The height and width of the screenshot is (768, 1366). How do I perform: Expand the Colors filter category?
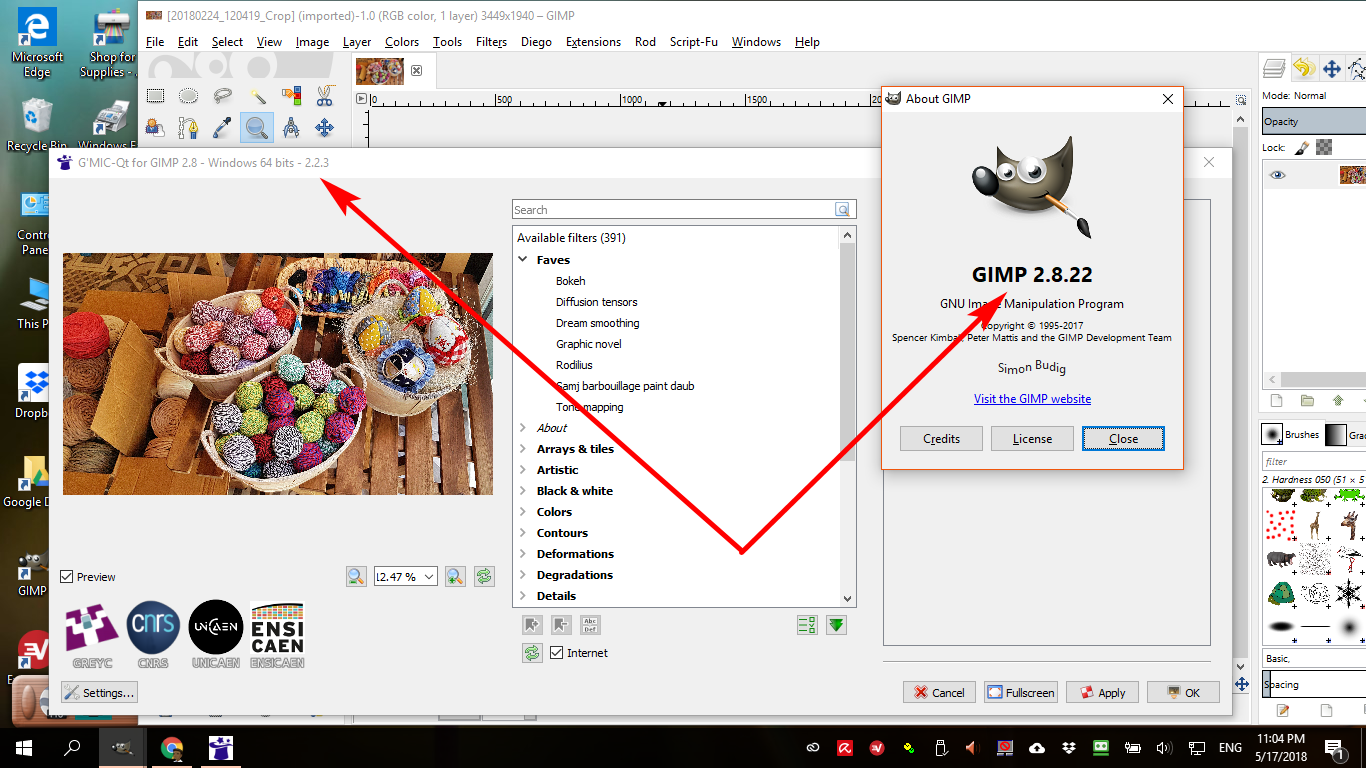coord(523,512)
